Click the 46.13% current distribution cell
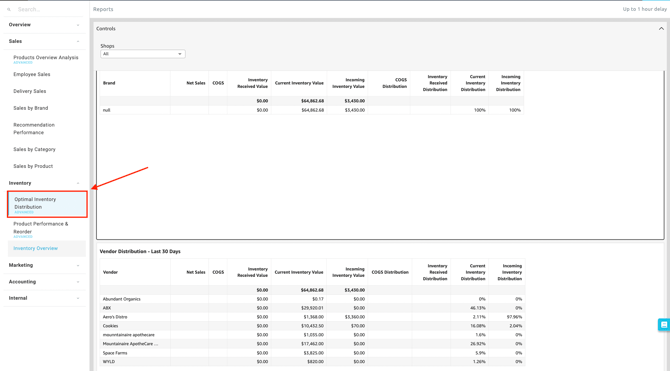This screenshot has height=371, width=670. click(478, 308)
